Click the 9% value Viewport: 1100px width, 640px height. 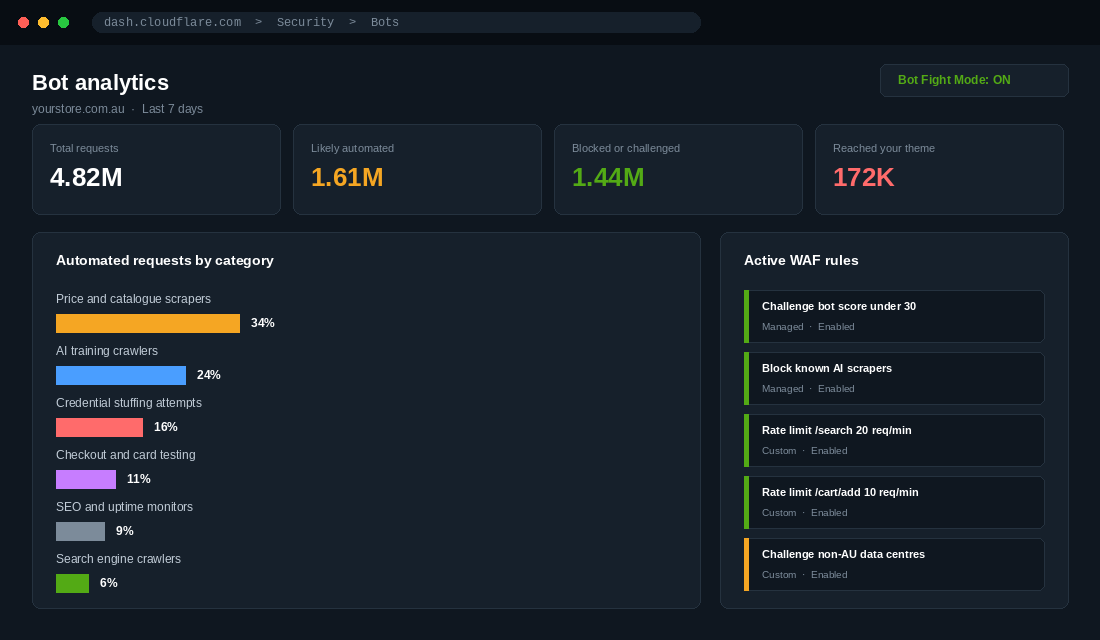(124, 531)
